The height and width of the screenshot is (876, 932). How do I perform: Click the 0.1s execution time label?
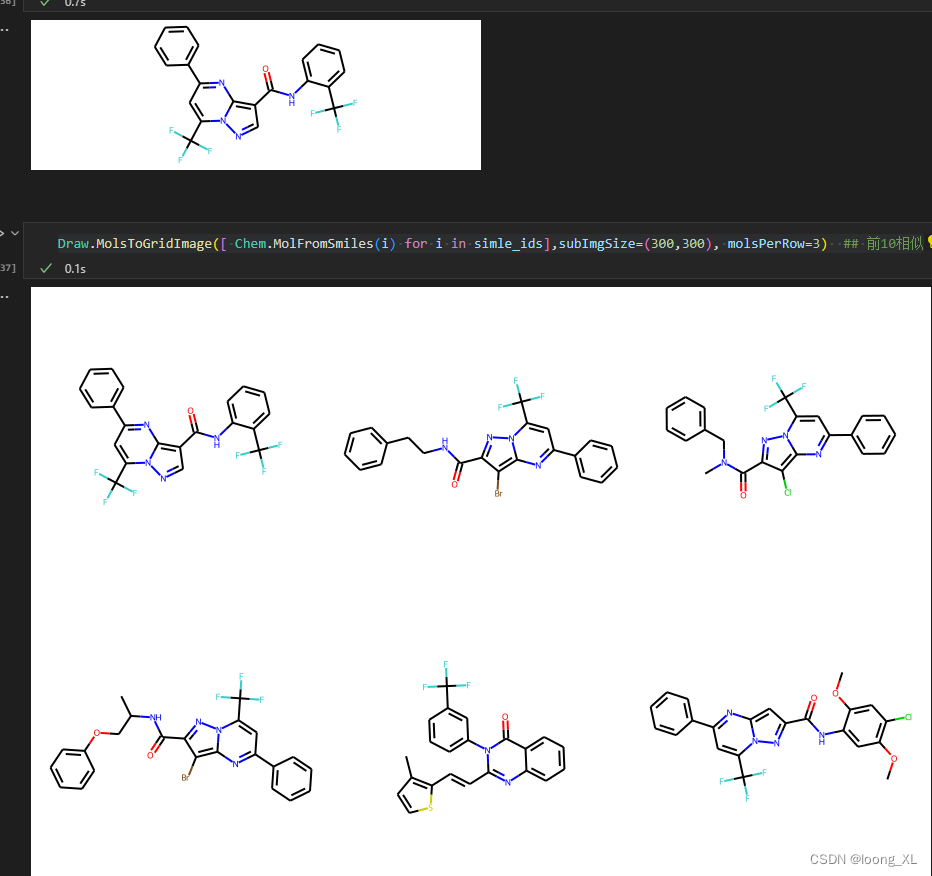(x=75, y=268)
